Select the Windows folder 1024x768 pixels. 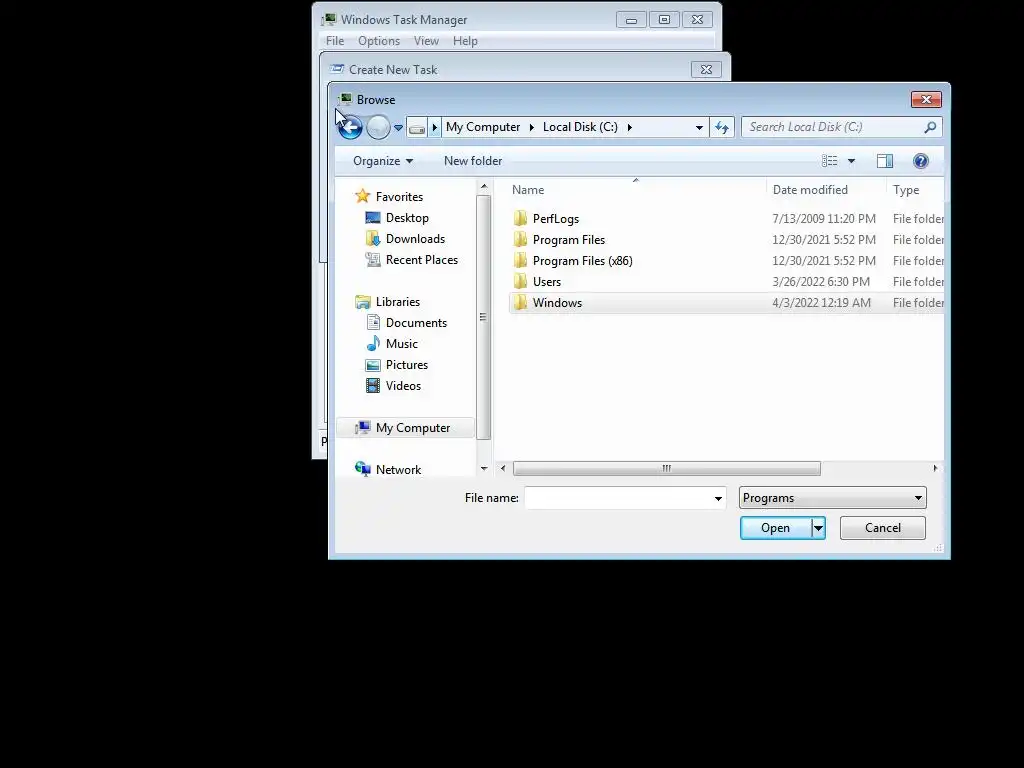pyautogui.click(x=557, y=302)
